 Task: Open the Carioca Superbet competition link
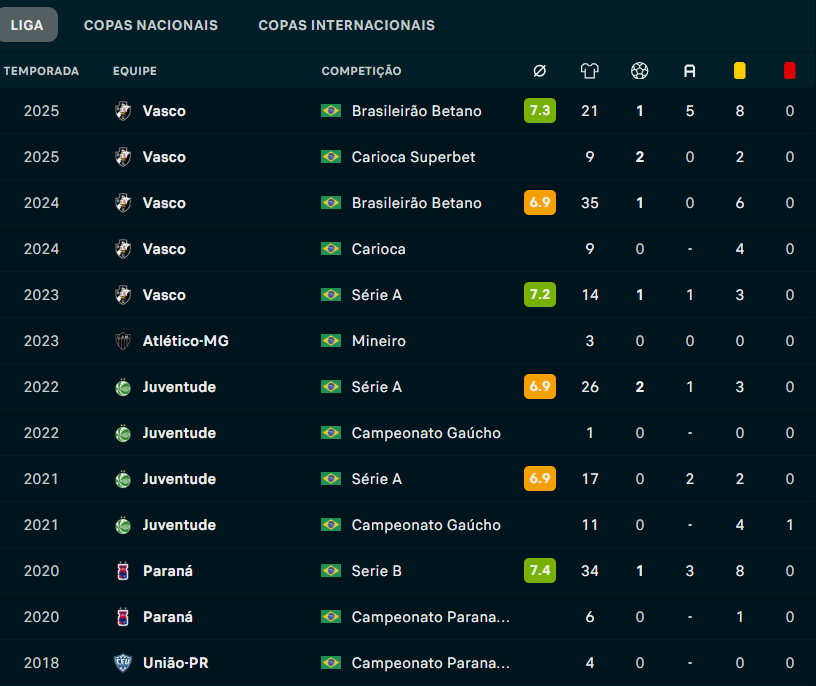click(413, 157)
